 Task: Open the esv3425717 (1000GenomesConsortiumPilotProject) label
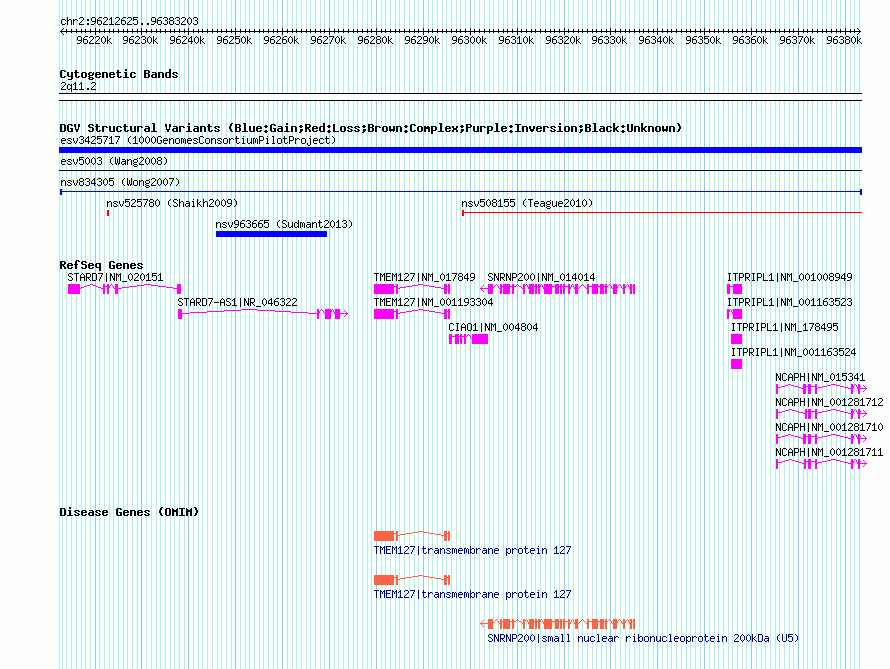click(198, 140)
